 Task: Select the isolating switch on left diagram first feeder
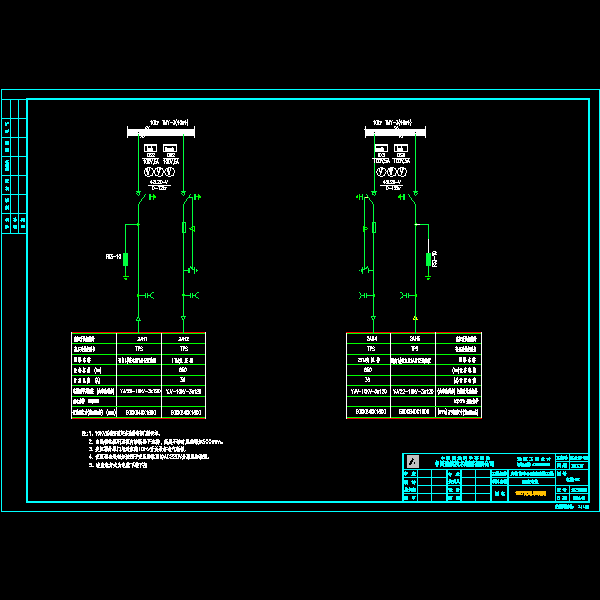coord(142,199)
